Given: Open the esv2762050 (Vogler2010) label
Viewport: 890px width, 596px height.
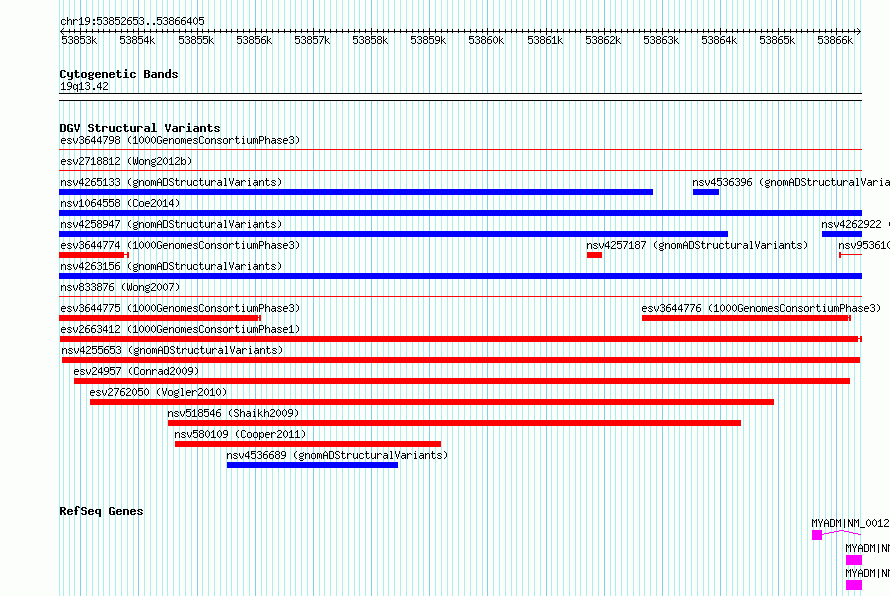Looking at the screenshot, I should (158, 392).
